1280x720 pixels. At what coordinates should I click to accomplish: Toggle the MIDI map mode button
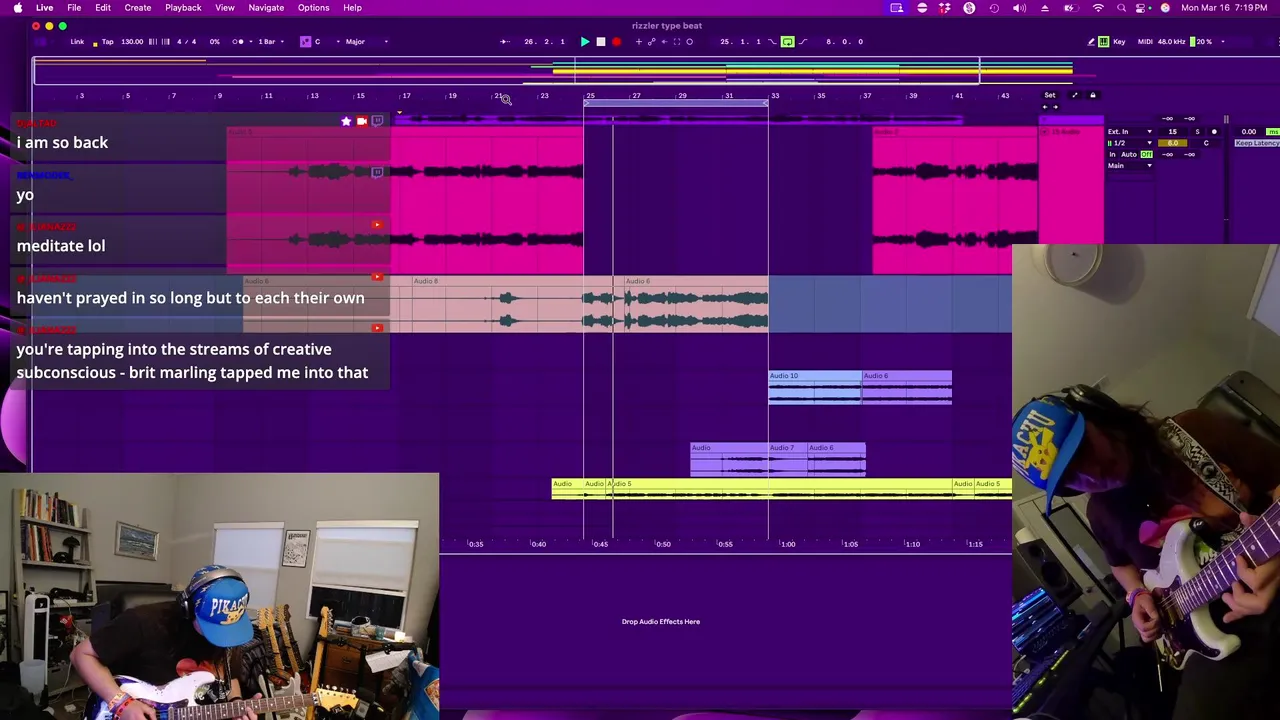pos(1145,41)
